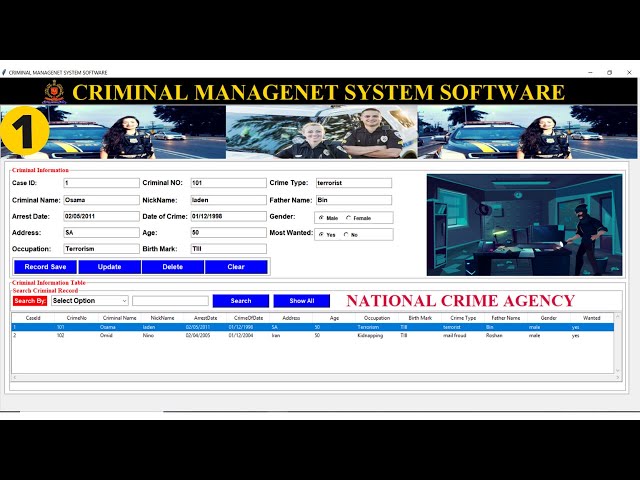Click the Crime Type column header
Image resolution: width=640 pixels, height=480 pixels.
pos(463,318)
